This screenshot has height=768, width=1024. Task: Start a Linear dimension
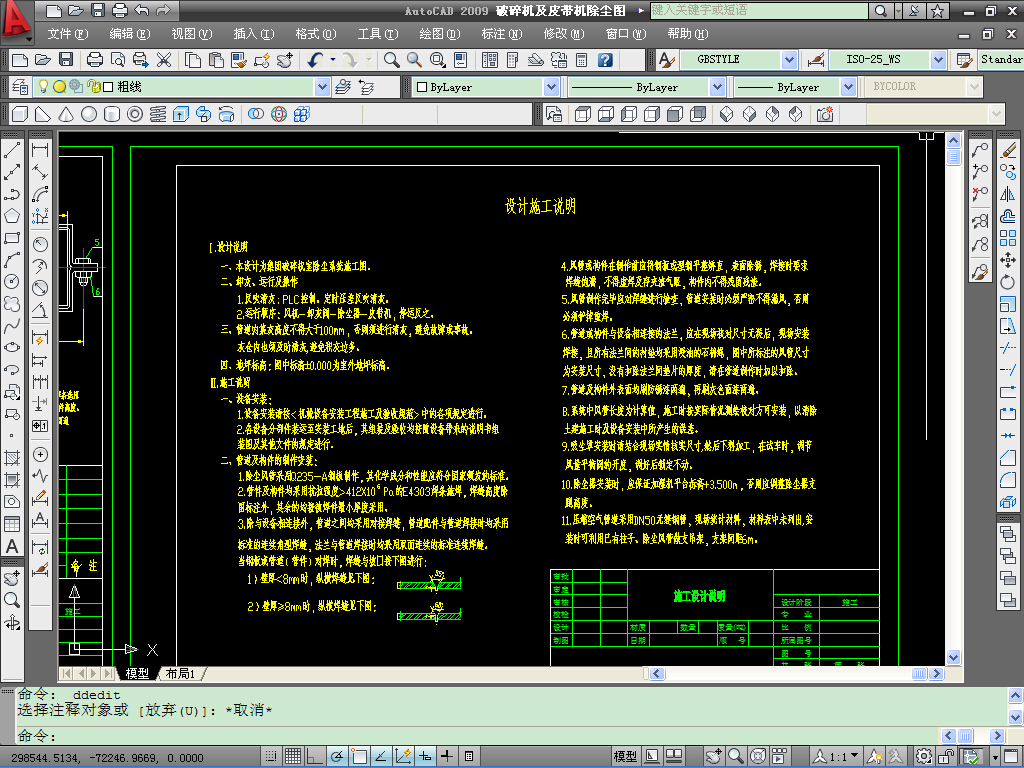pyautogui.click(x=40, y=150)
